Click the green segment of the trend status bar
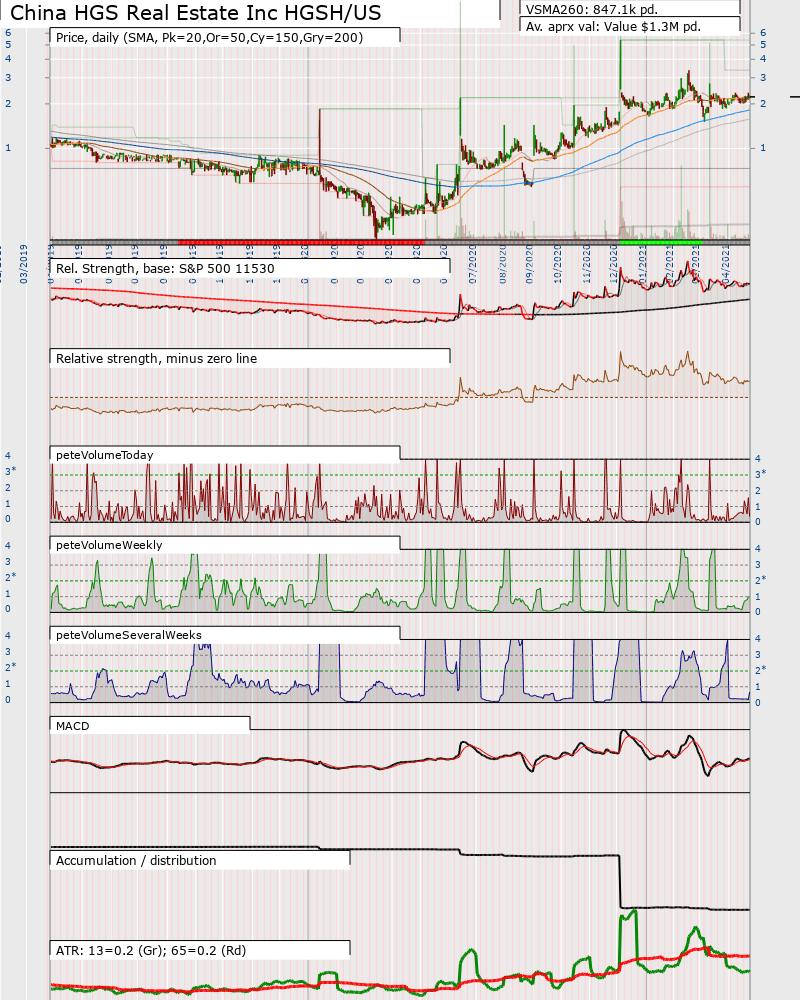 tap(660, 242)
